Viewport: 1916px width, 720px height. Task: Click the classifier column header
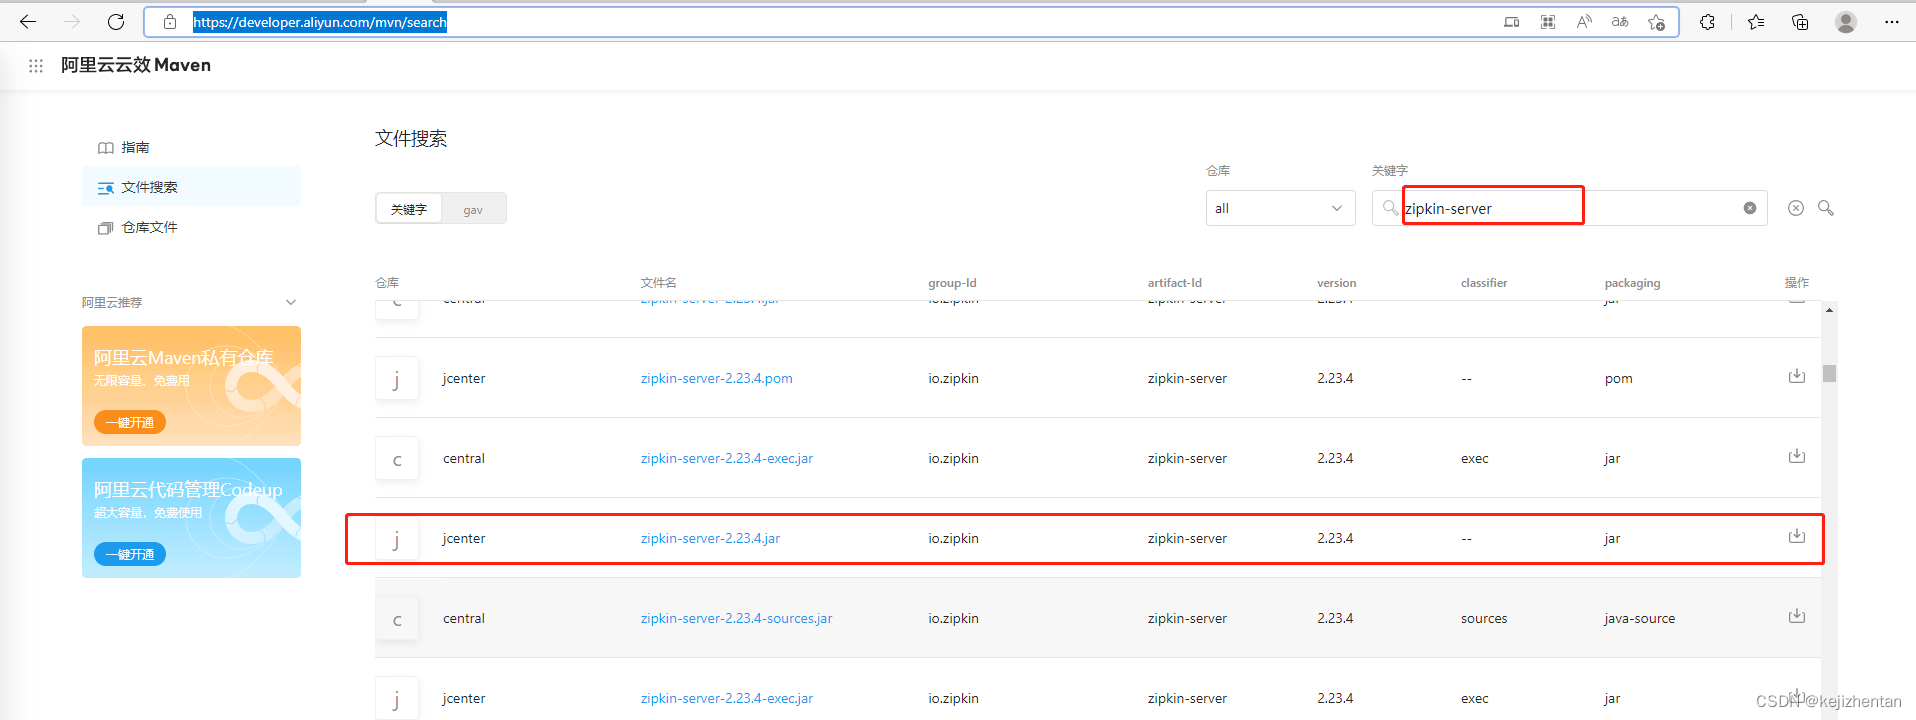(x=1484, y=283)
